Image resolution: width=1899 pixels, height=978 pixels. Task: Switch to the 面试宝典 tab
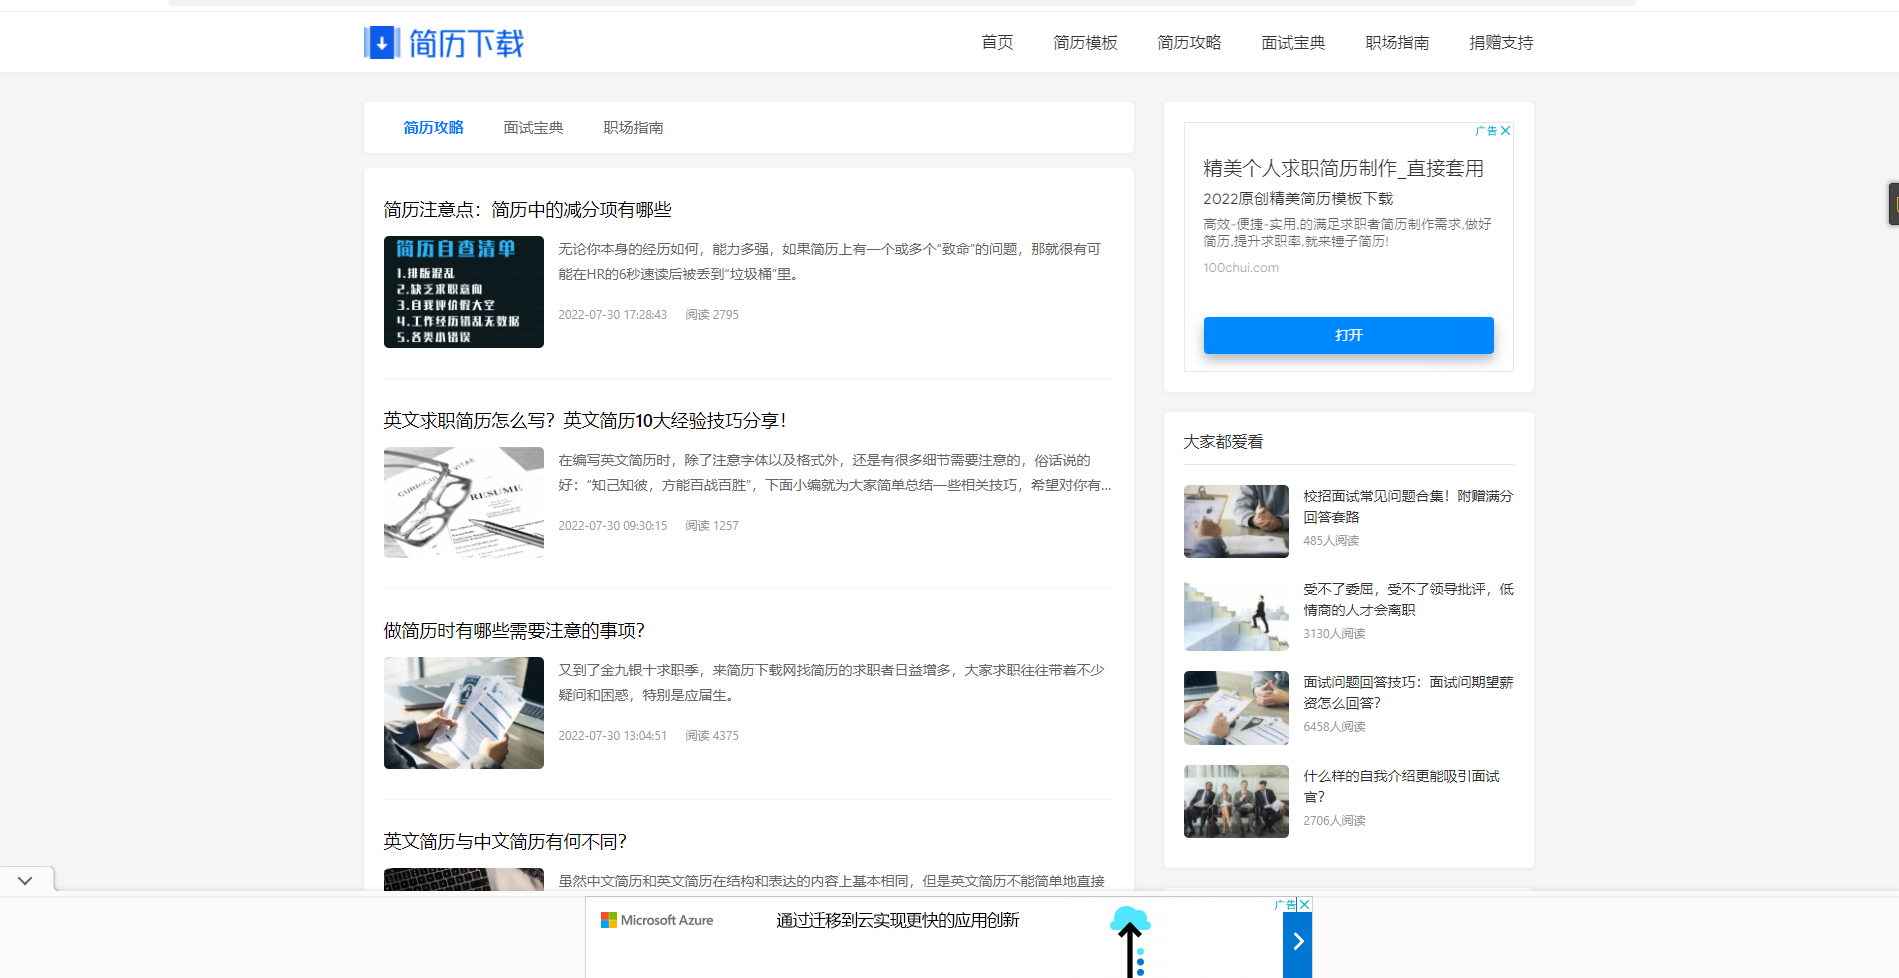533,127
